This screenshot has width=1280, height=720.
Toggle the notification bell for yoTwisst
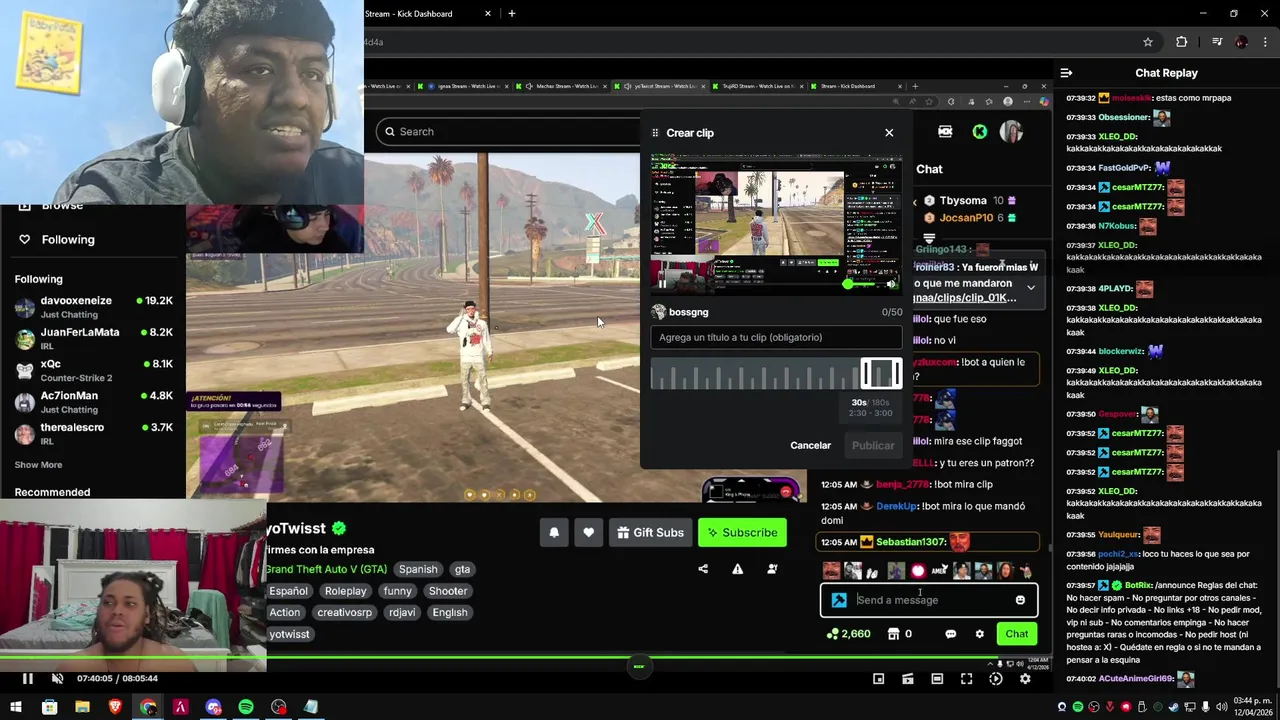(x=554, y=532)
